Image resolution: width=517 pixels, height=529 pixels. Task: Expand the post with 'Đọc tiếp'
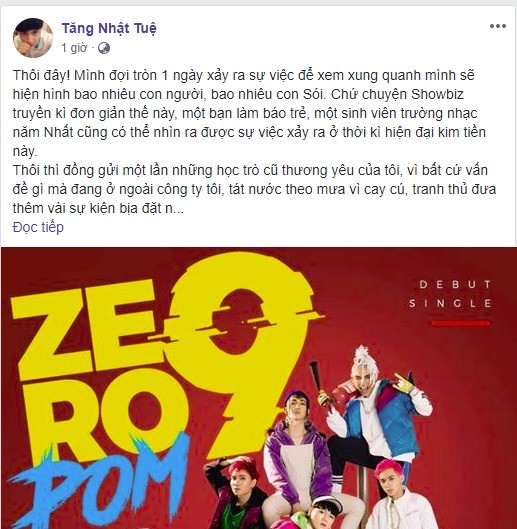(38, 227)
